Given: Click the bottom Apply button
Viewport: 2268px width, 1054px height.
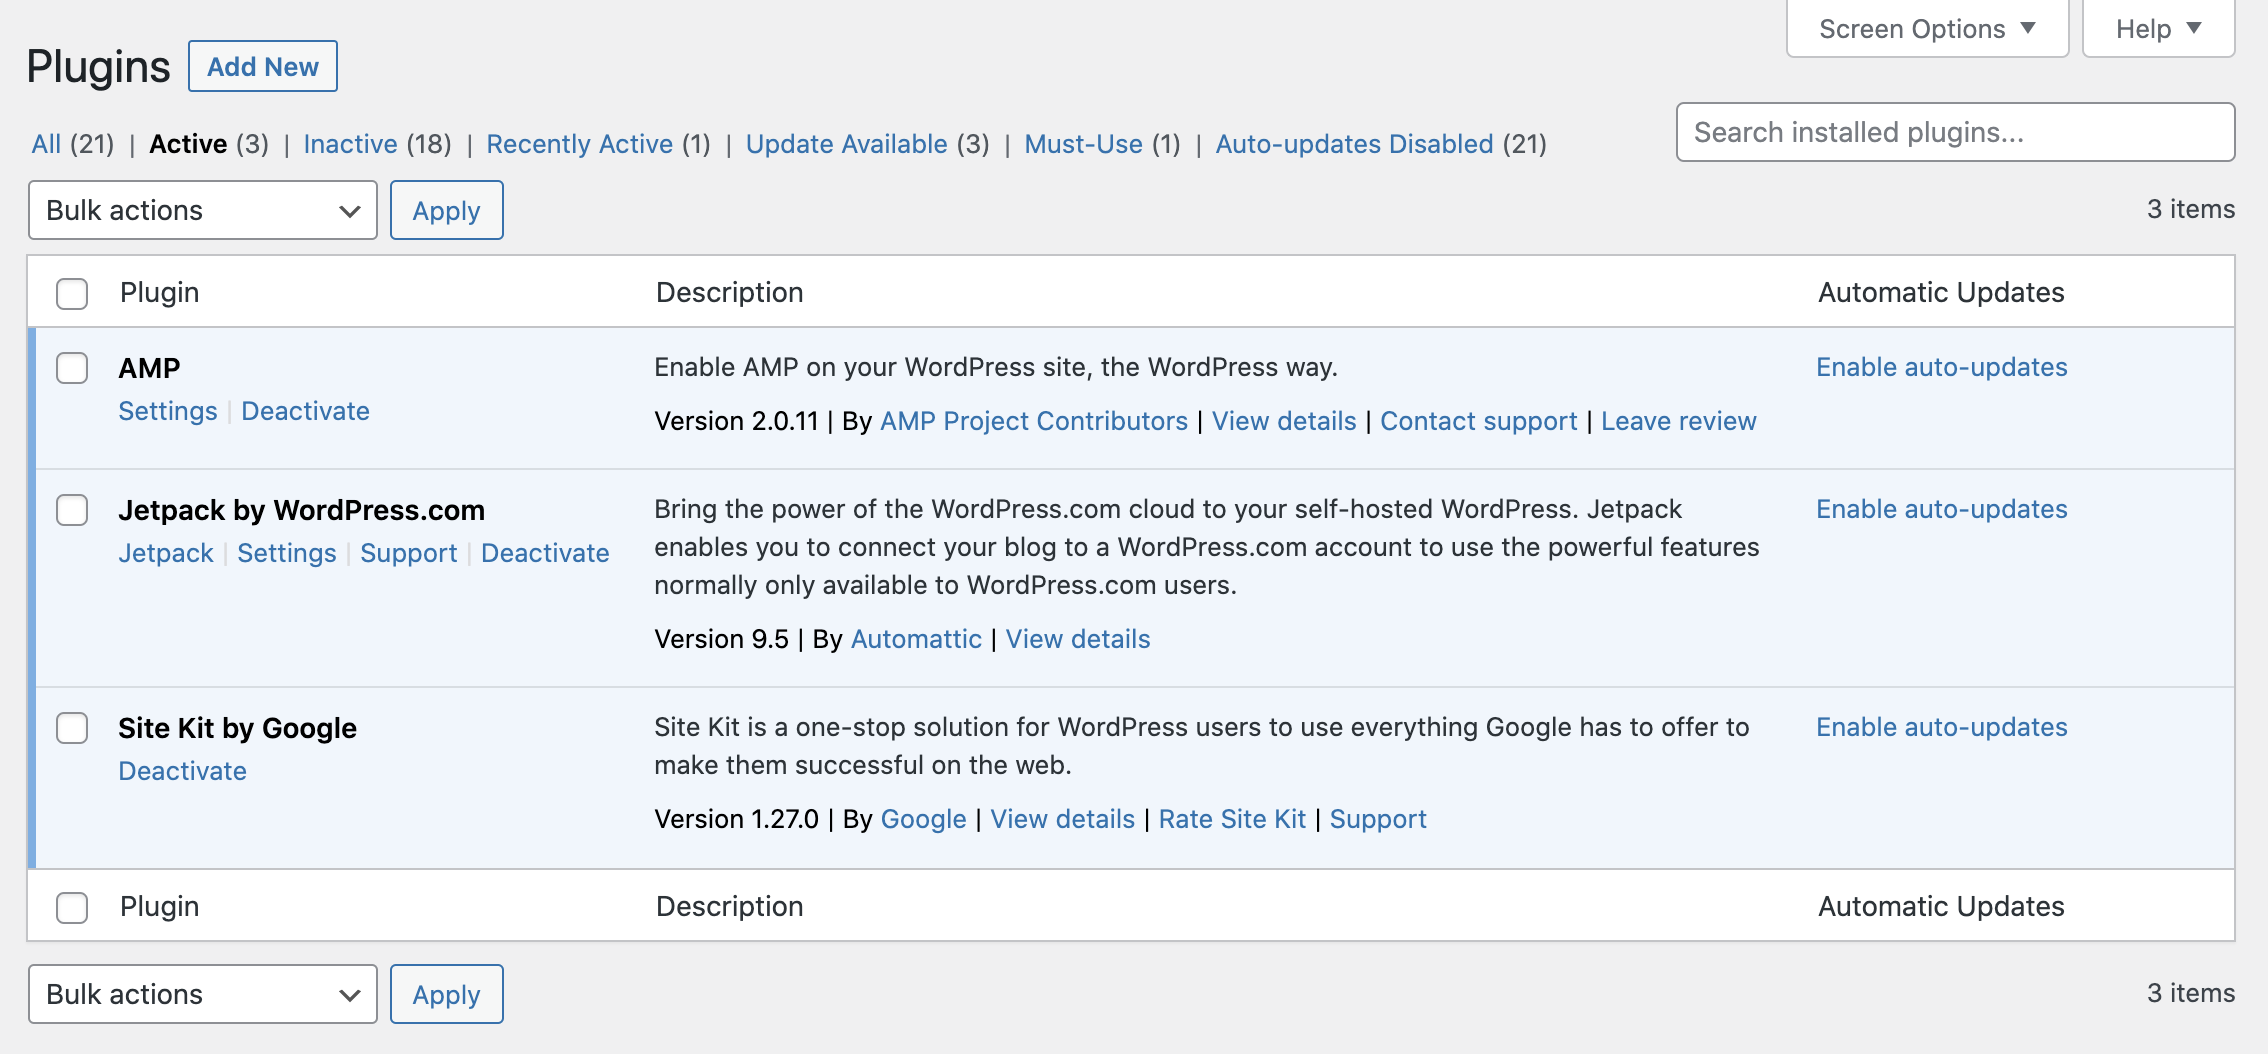Looking at the screenshot, I should [x=446, y=994].
